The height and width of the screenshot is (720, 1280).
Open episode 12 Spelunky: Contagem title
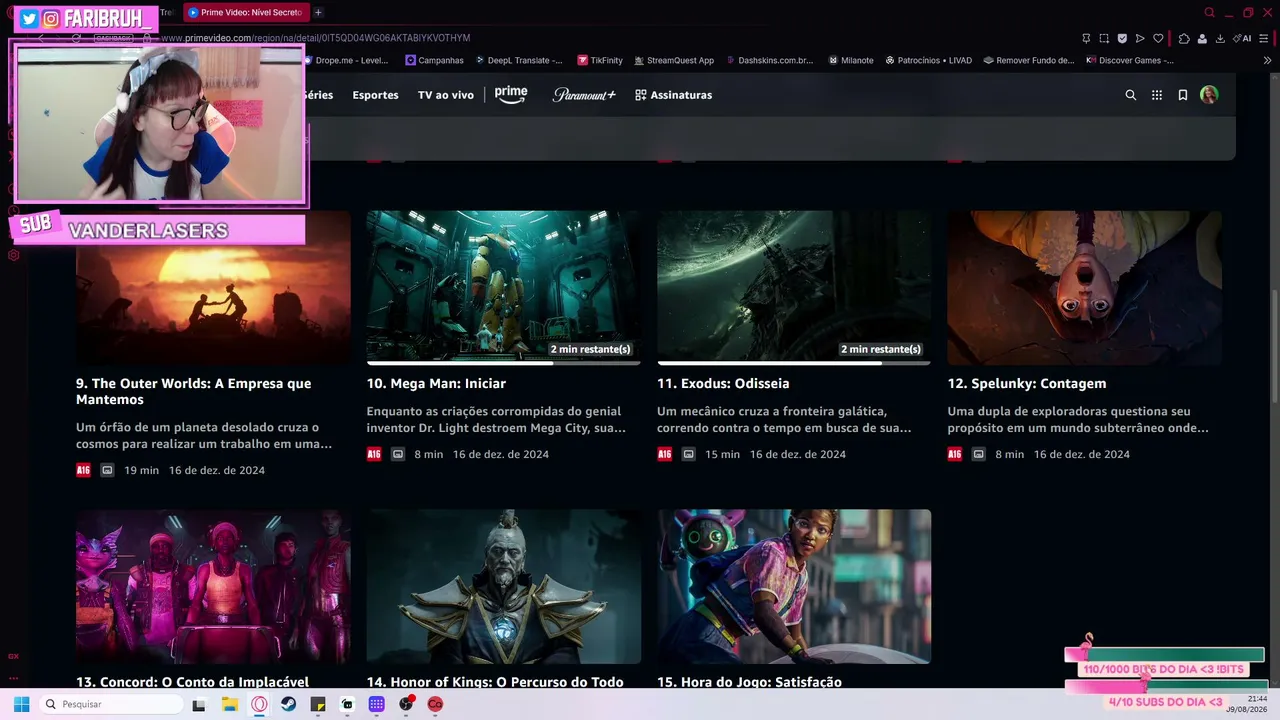1027,383
